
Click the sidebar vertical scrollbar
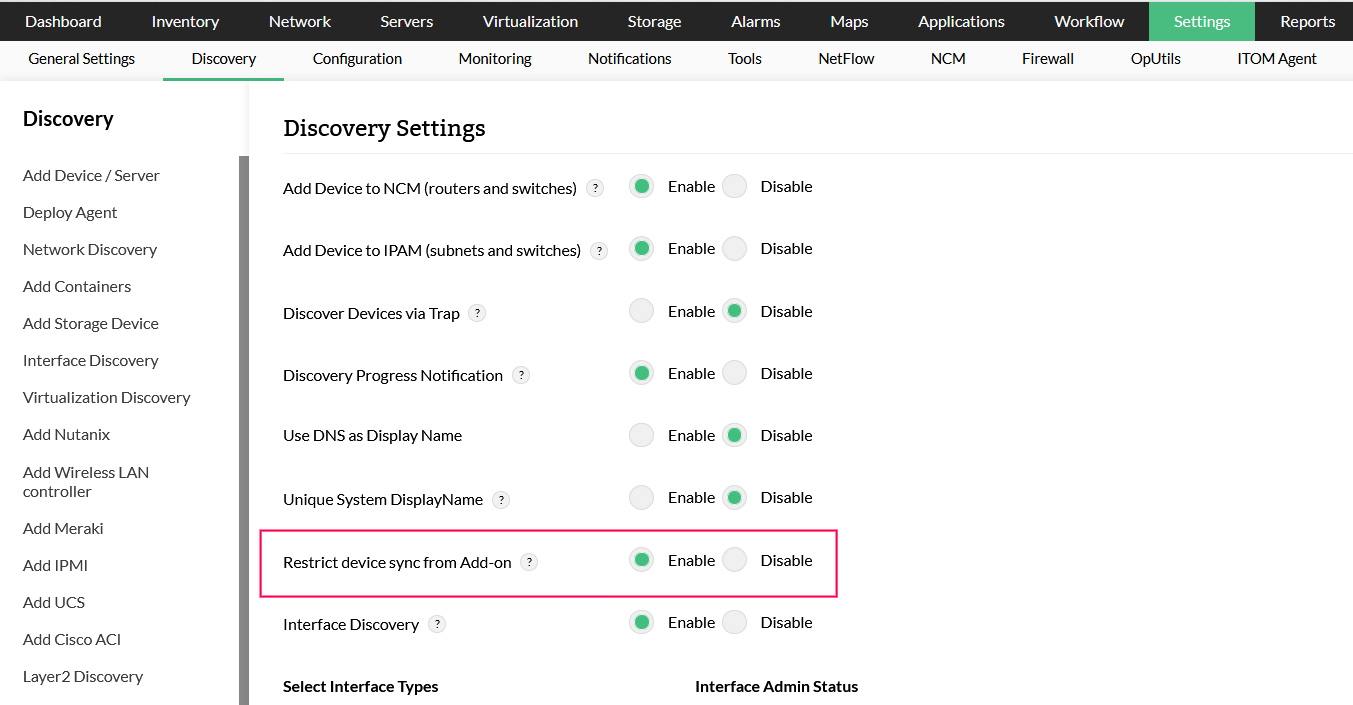click(x=243, y=430)
